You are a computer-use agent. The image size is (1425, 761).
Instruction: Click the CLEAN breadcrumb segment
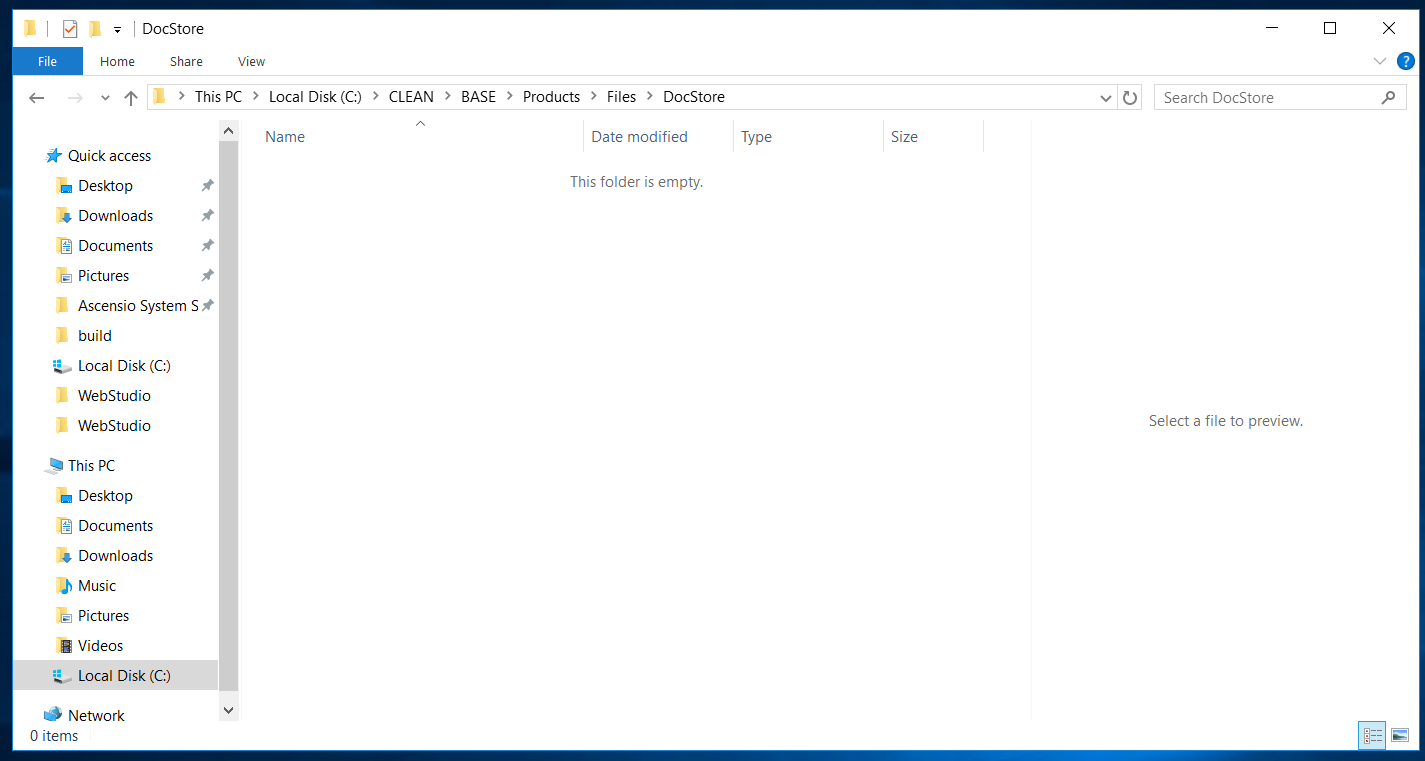click(x=411, y=97)
